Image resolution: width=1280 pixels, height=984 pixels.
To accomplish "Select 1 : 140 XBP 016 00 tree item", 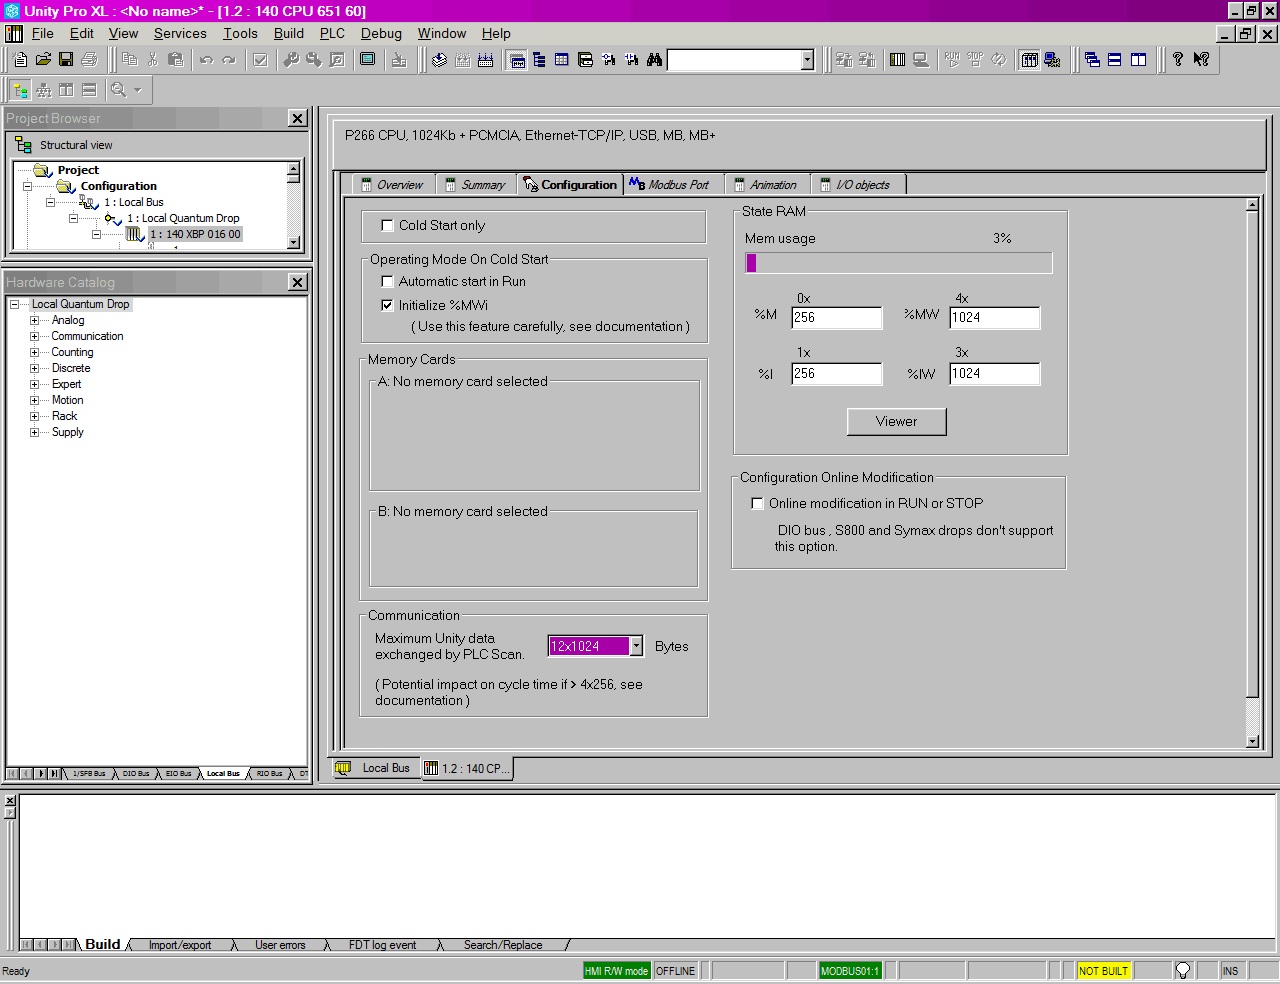I will pos(196,235).
